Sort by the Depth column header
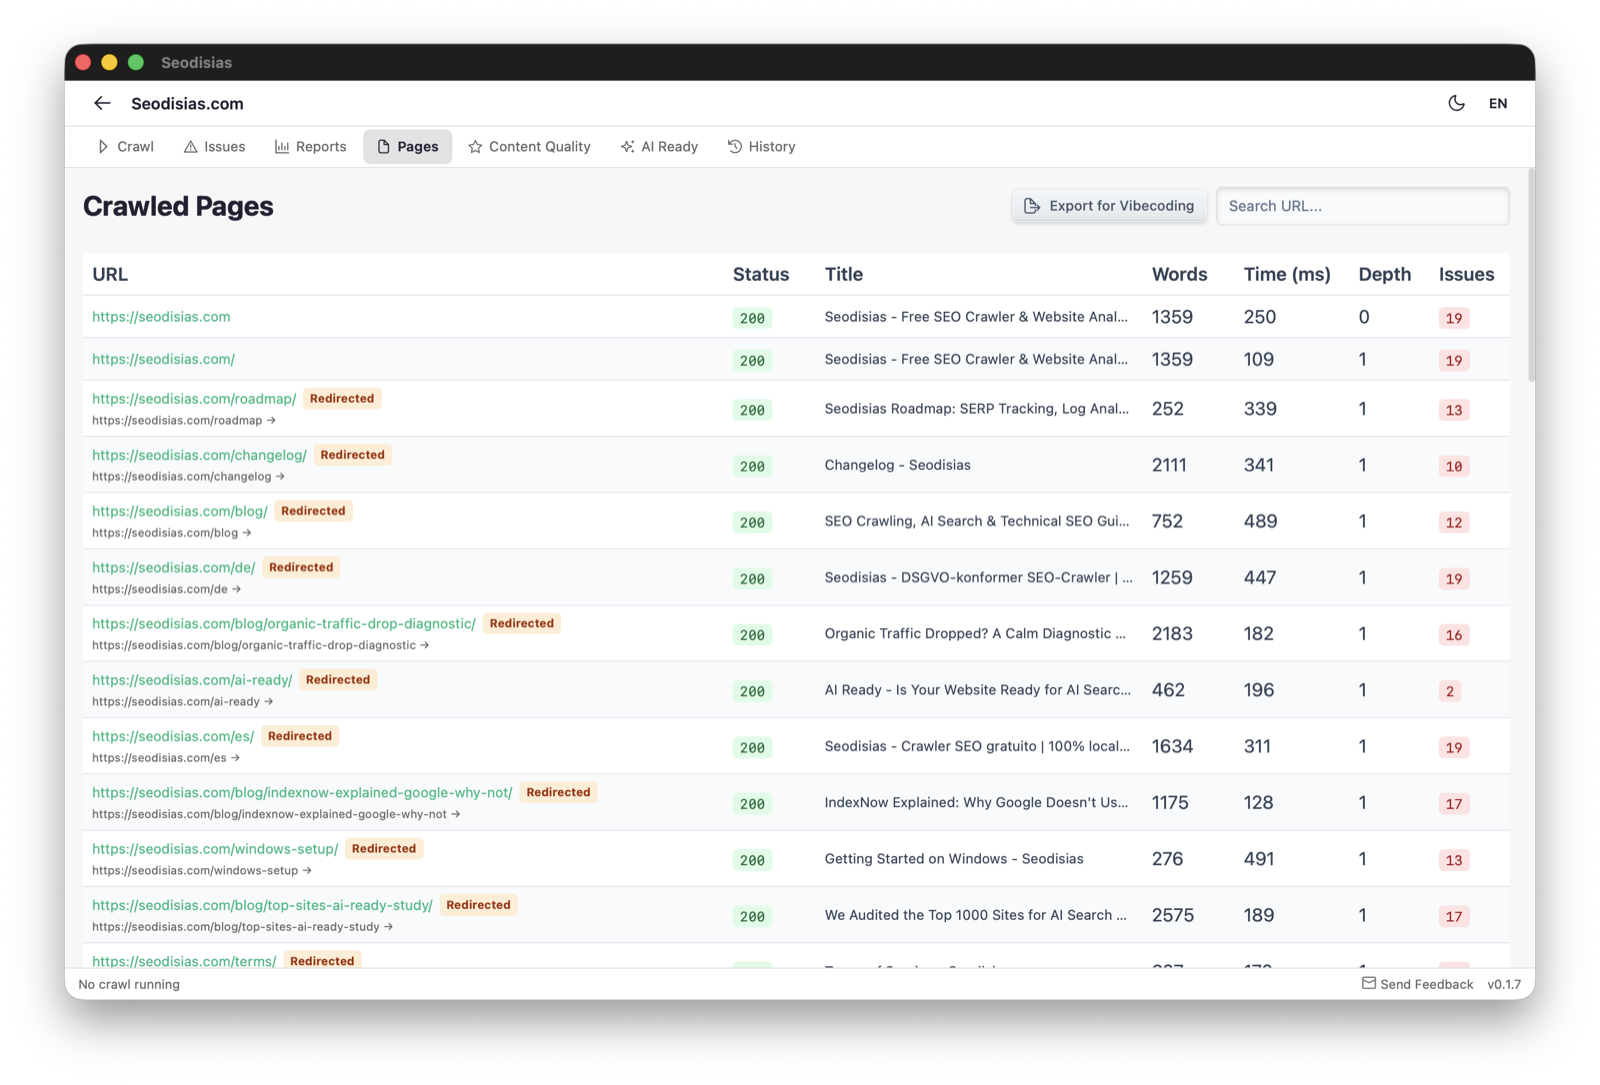The width and height of the screenshot is (1600, 1085). pyautogui.click(x=1384, y=274)
